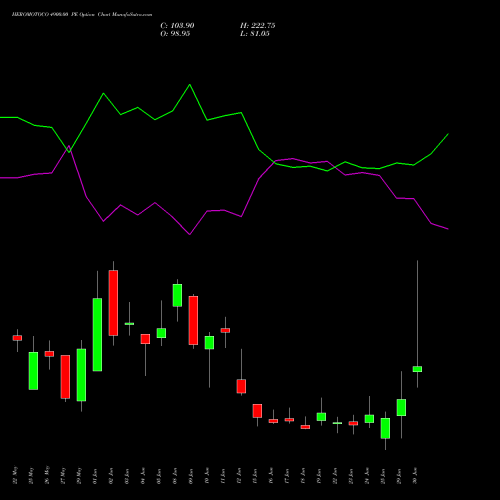Click the 25 Jun date label
This screenshot has width=500, height=500.
384,476
